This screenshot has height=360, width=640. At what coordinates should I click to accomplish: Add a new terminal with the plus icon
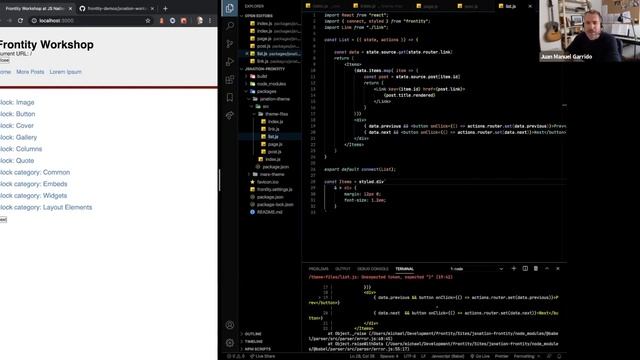(x=514, y=269)
